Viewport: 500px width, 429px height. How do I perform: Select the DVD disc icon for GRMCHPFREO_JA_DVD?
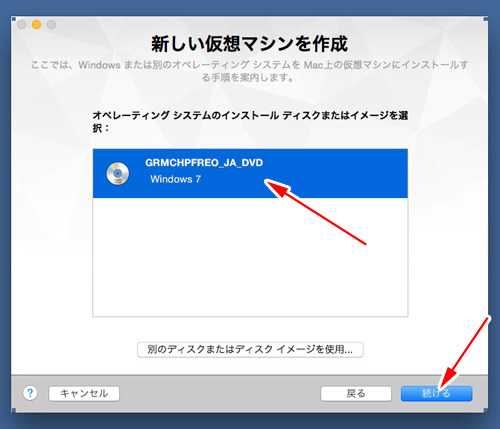click(x=118, y=174)
